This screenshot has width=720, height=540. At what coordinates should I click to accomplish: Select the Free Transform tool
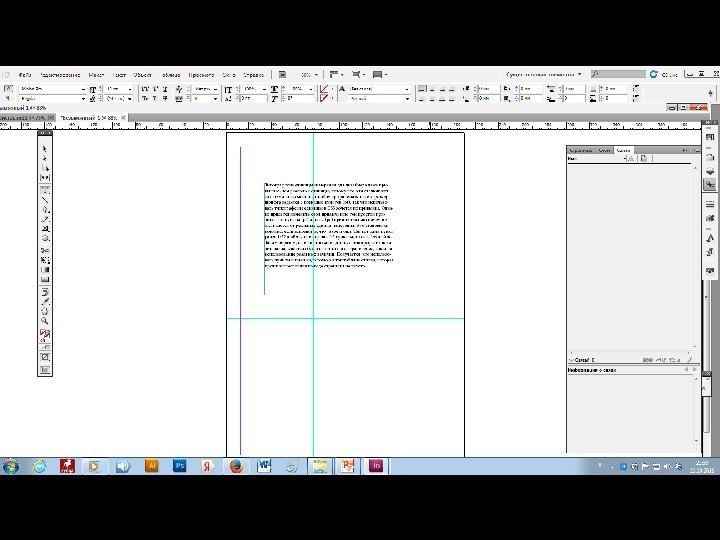tap(45, 260)
